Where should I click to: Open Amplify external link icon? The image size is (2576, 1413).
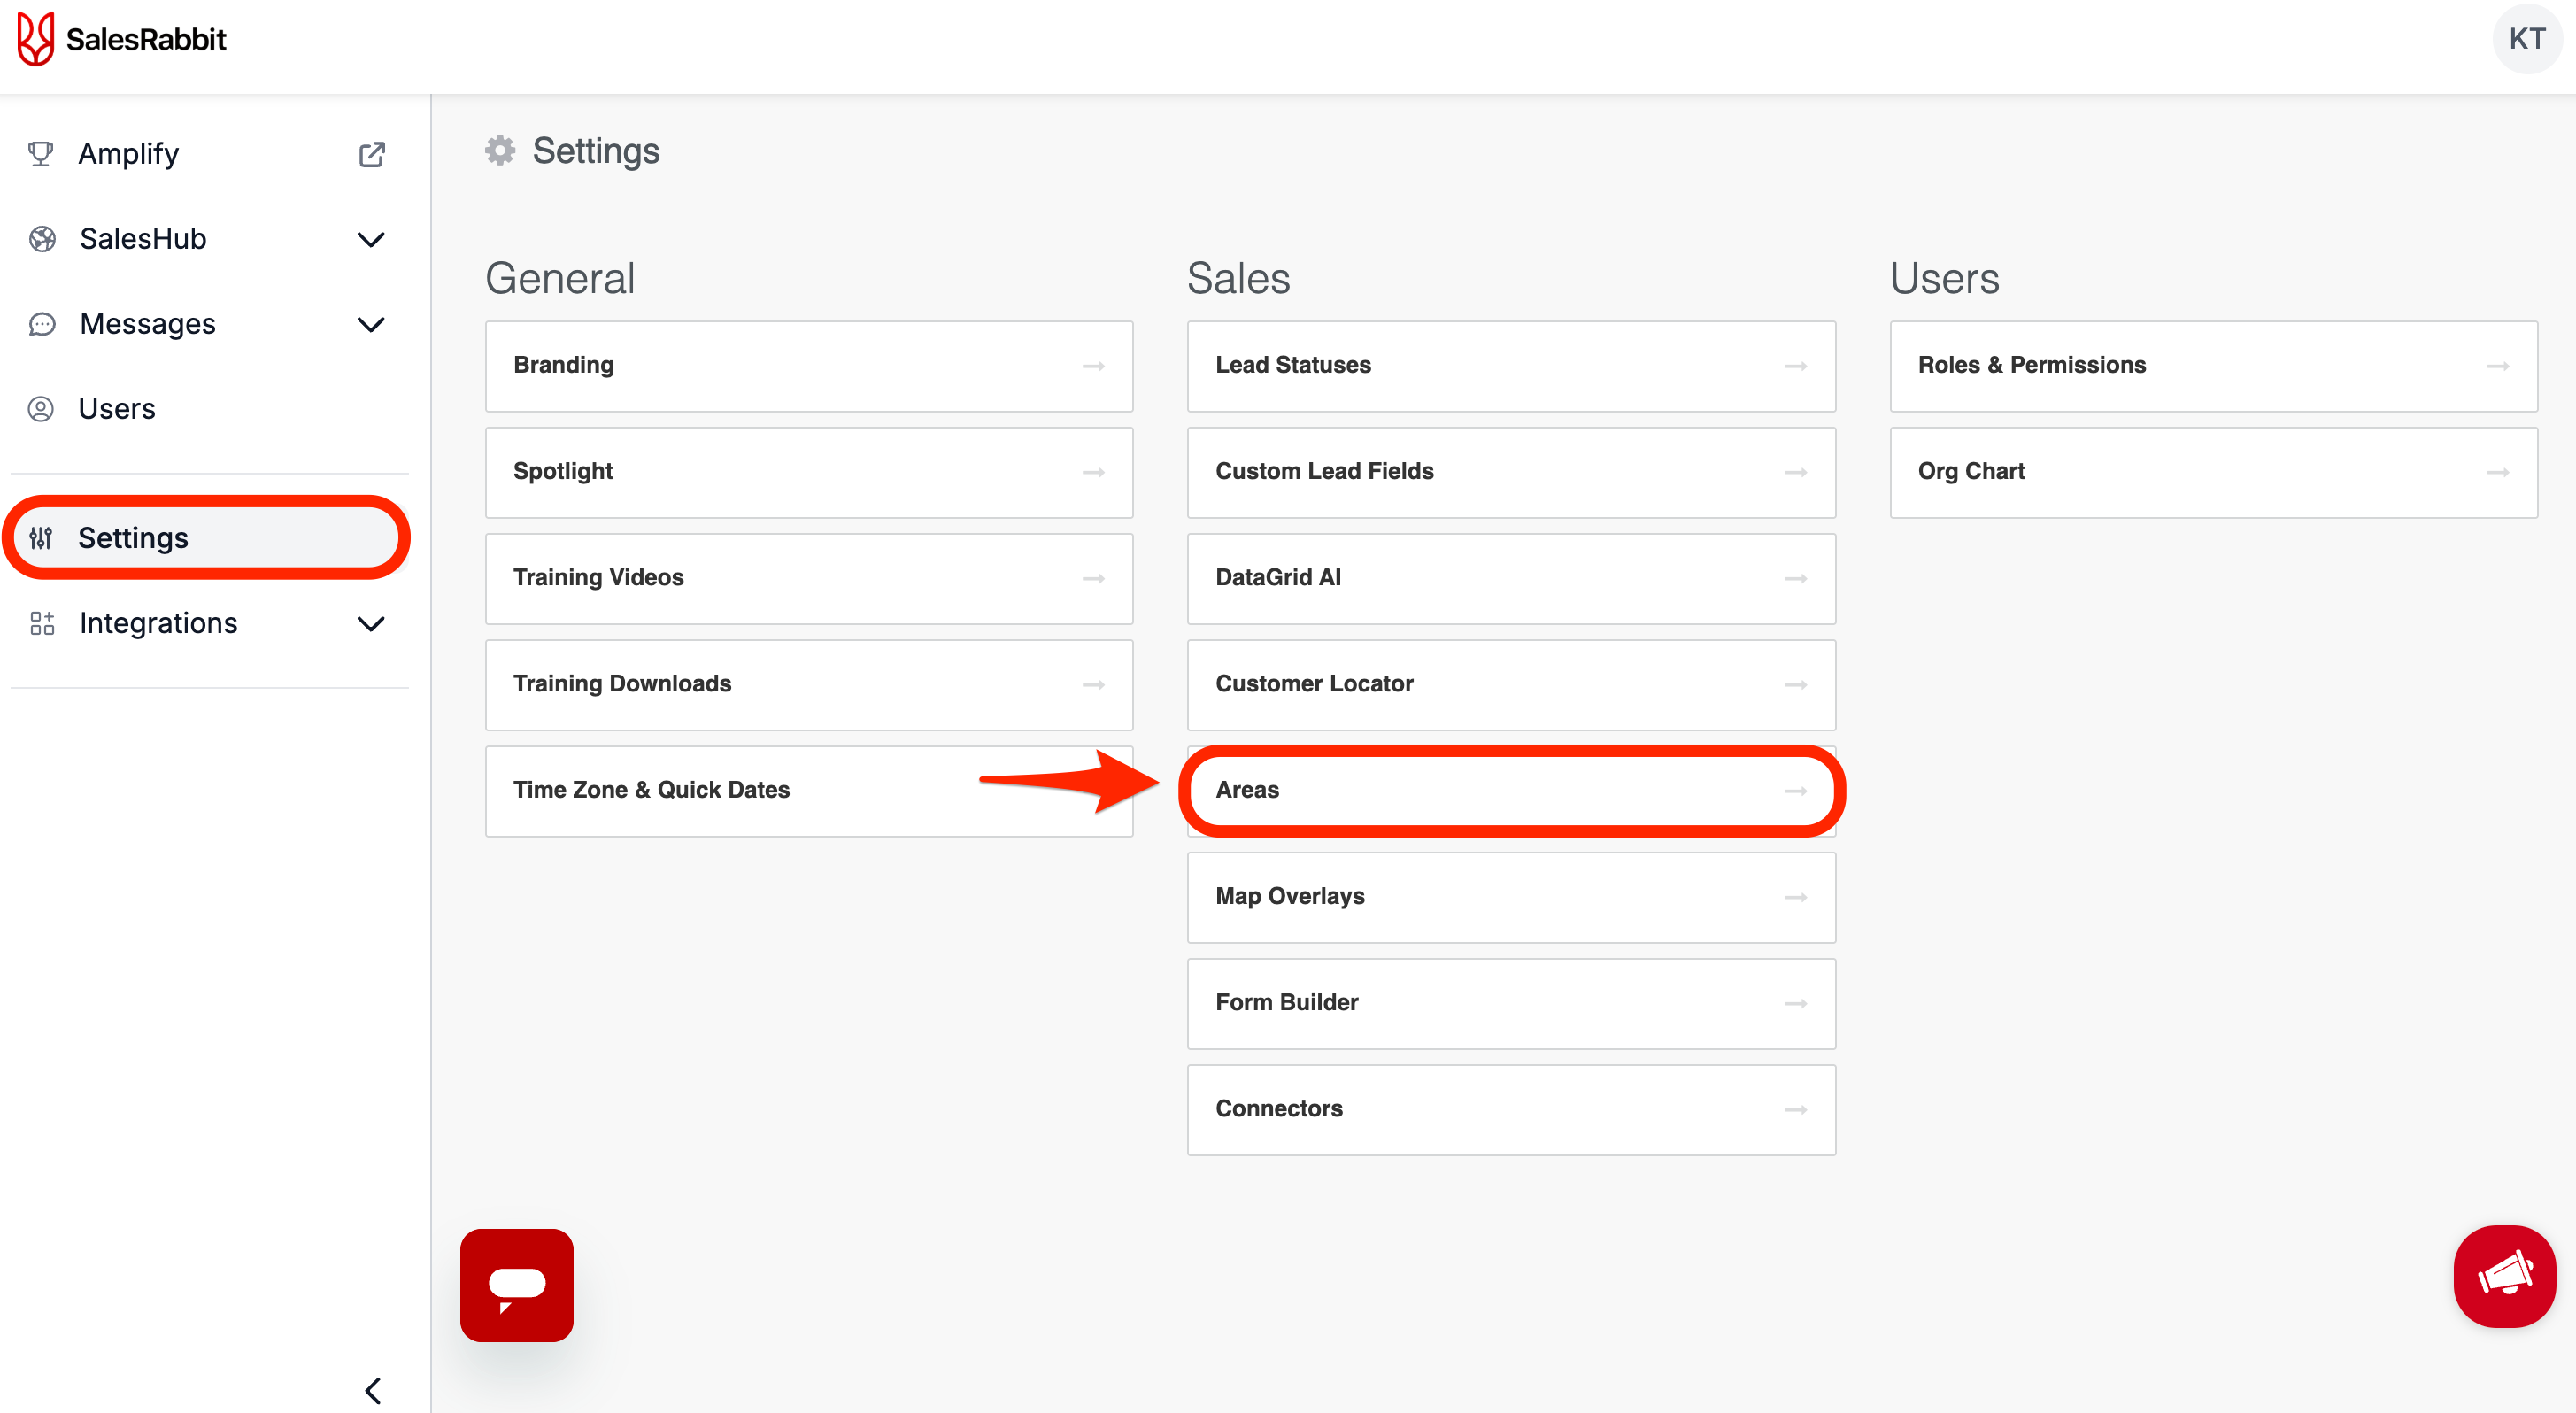371,154
